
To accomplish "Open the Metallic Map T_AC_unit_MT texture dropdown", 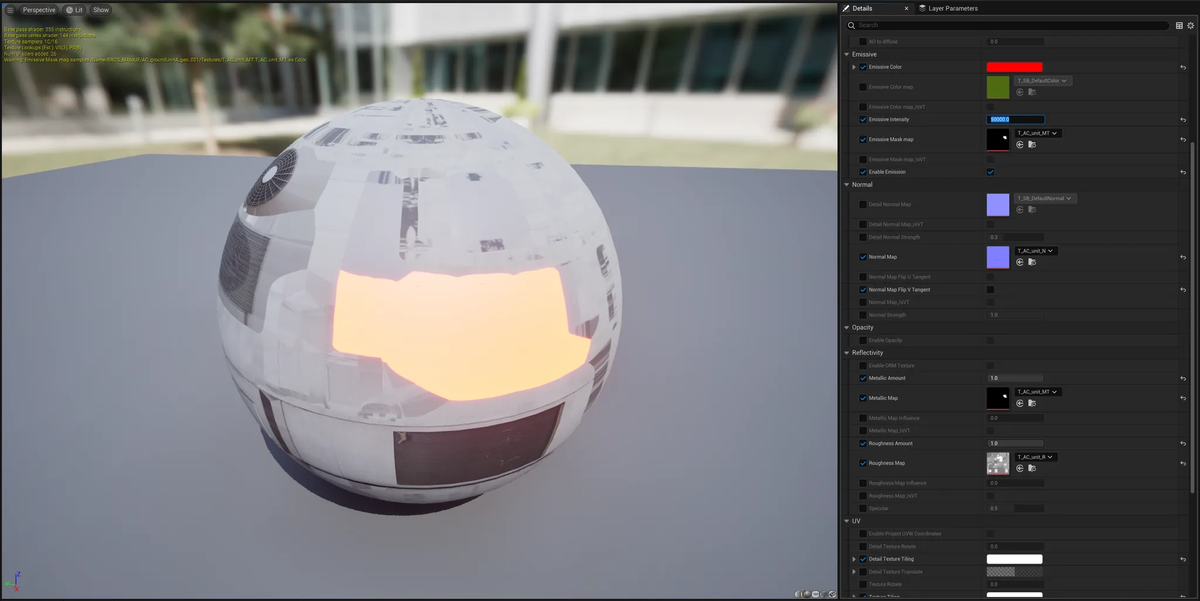I will (x=1037, y=392).
